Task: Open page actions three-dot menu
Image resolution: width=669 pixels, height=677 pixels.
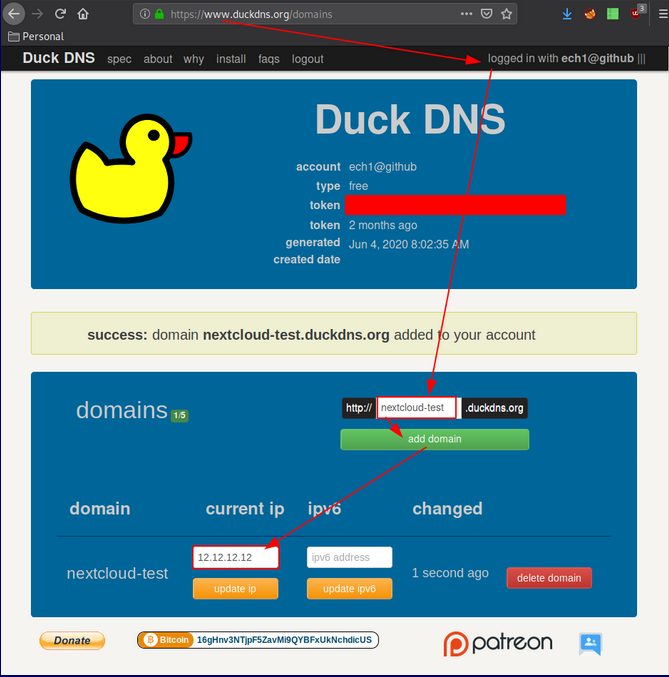Action: tap(466, 14)
